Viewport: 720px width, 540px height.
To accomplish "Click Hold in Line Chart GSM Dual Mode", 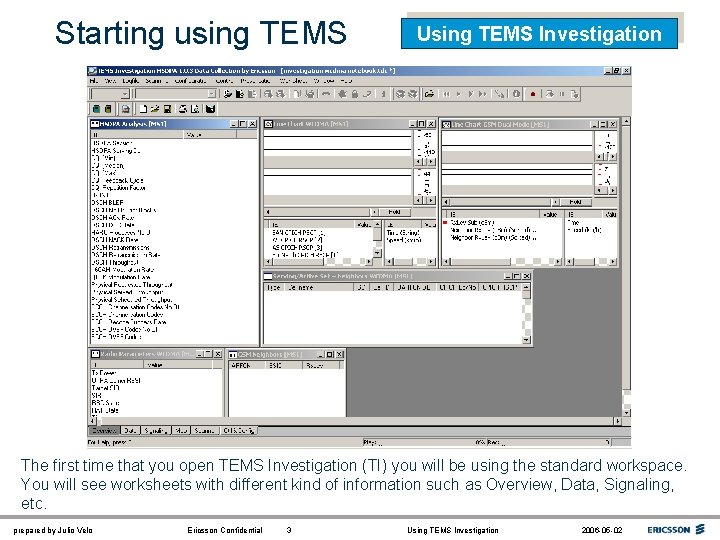I will tap(575, 202).
